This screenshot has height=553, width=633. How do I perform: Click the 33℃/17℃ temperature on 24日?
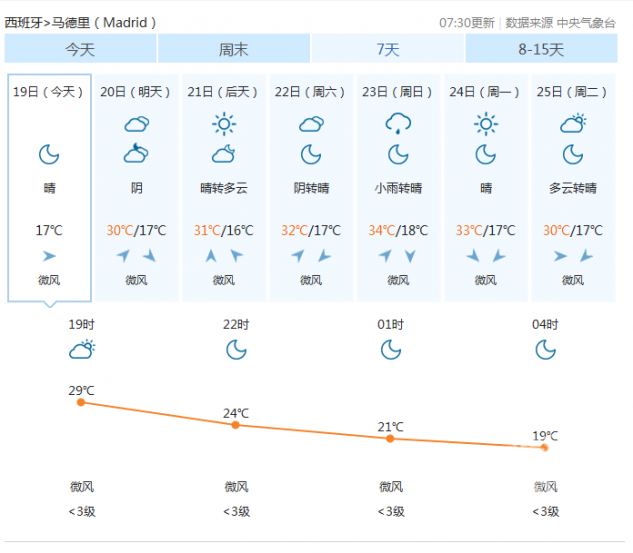tap(486, 230)
